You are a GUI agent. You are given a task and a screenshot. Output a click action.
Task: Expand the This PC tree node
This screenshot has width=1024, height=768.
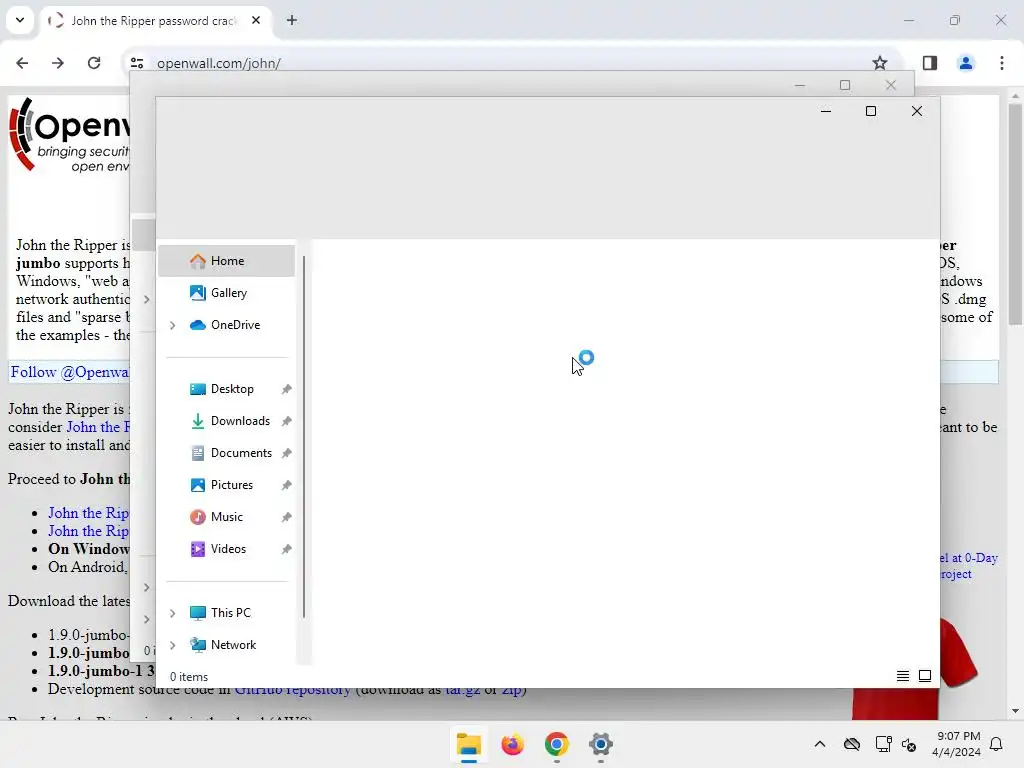(x=172, y=613)
